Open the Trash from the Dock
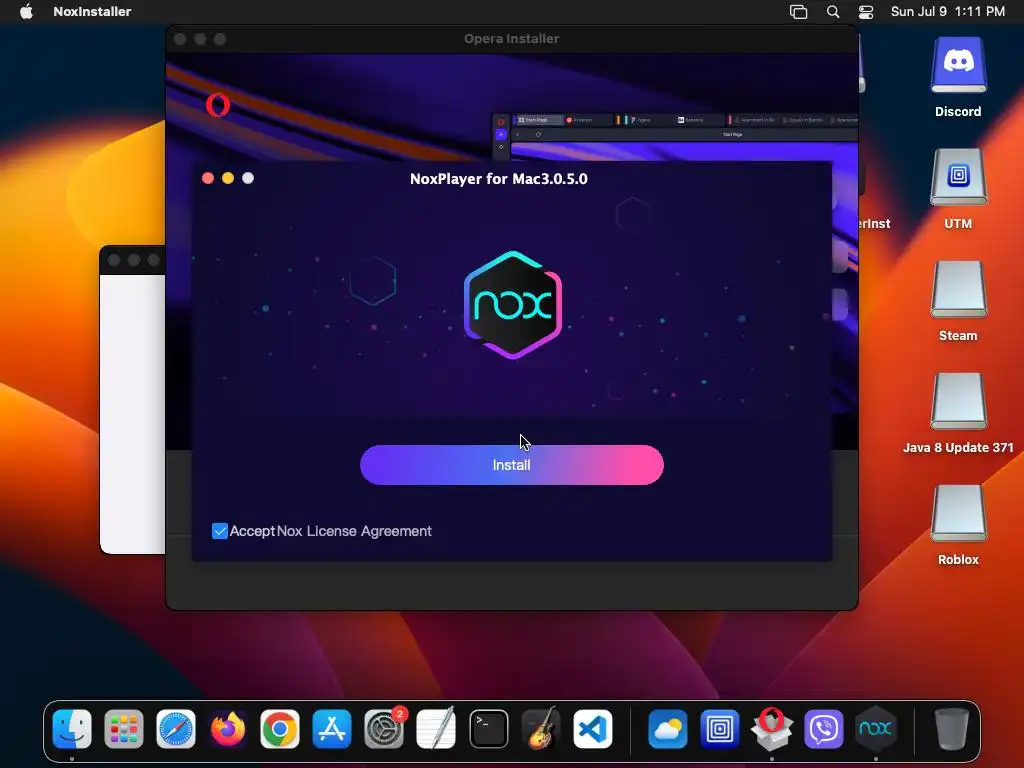Screen dimensions: 1024x768 pos(952,729)
